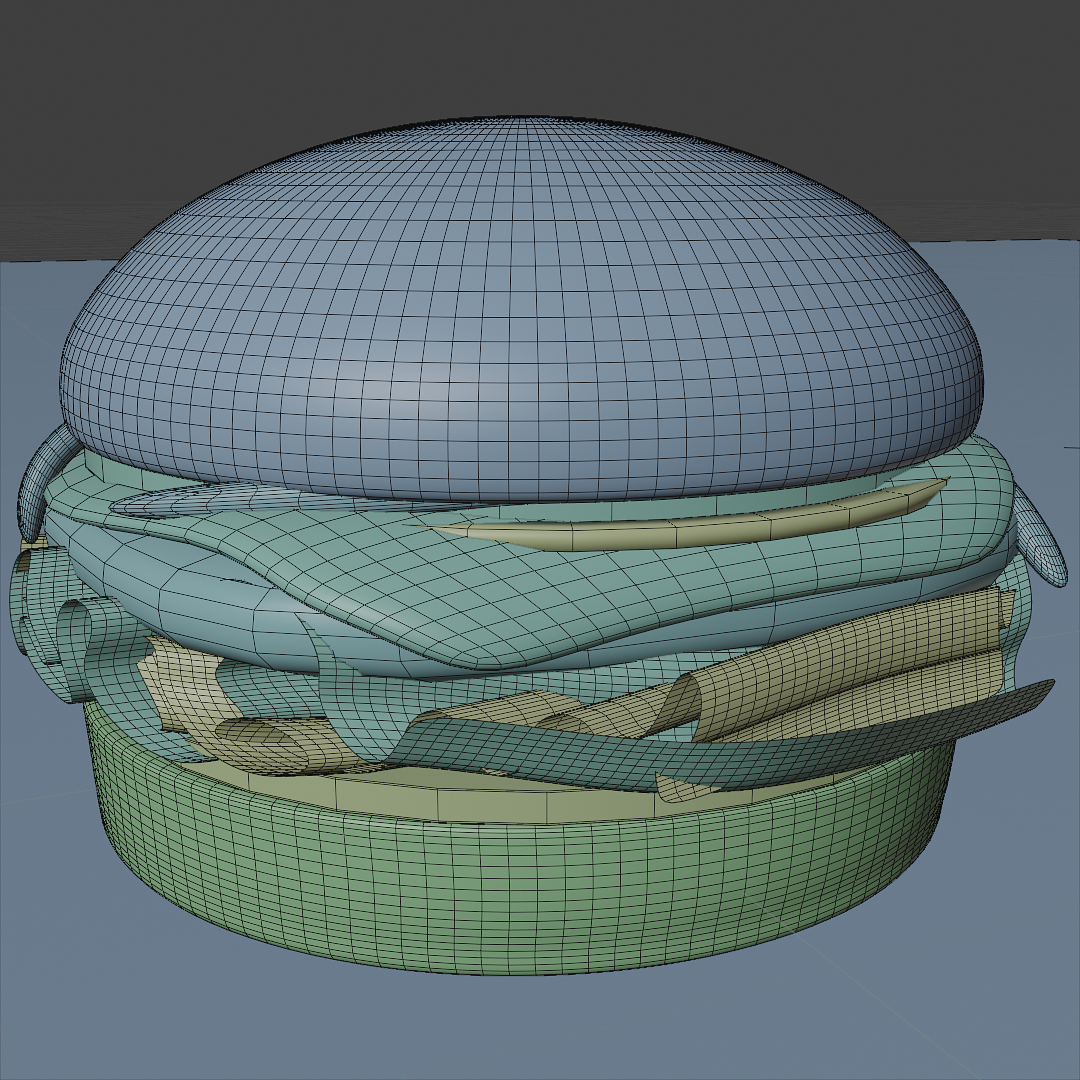Click the pale yellow disc atop bottom bun

pyautogui.click(x=450, y=800)
